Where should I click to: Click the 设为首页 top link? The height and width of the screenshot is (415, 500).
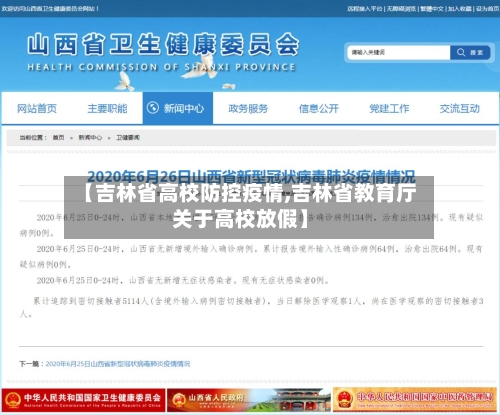(x=487, y=9)
